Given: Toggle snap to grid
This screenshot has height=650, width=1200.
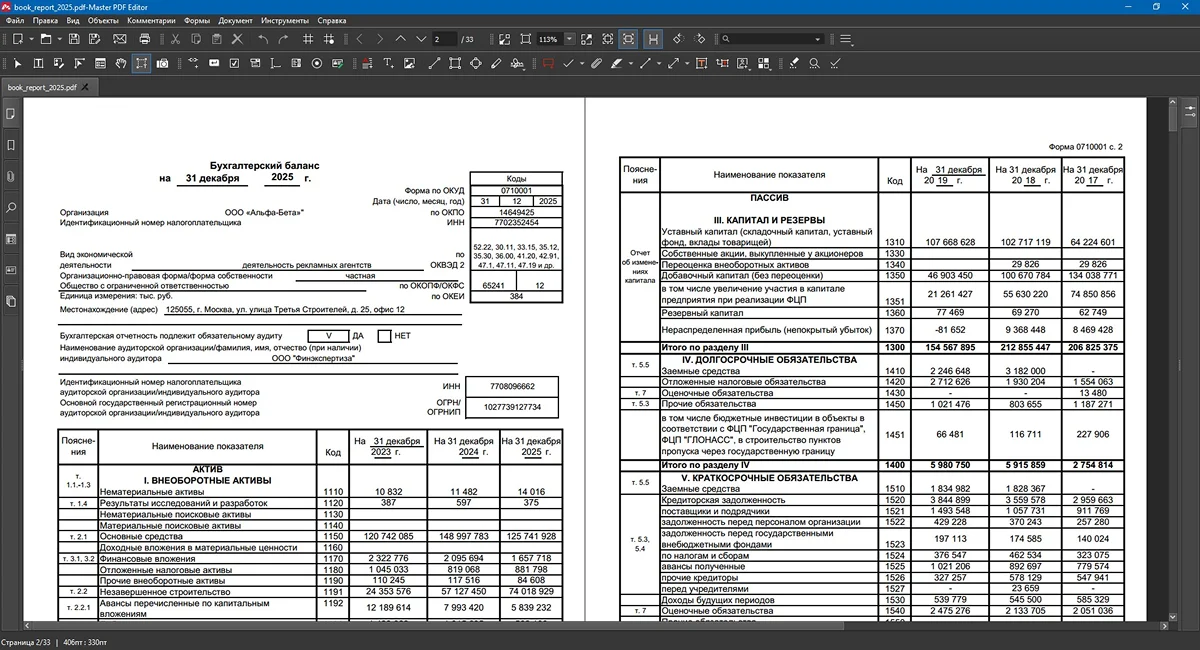Looking at the screenshot, I should (330, 39).
